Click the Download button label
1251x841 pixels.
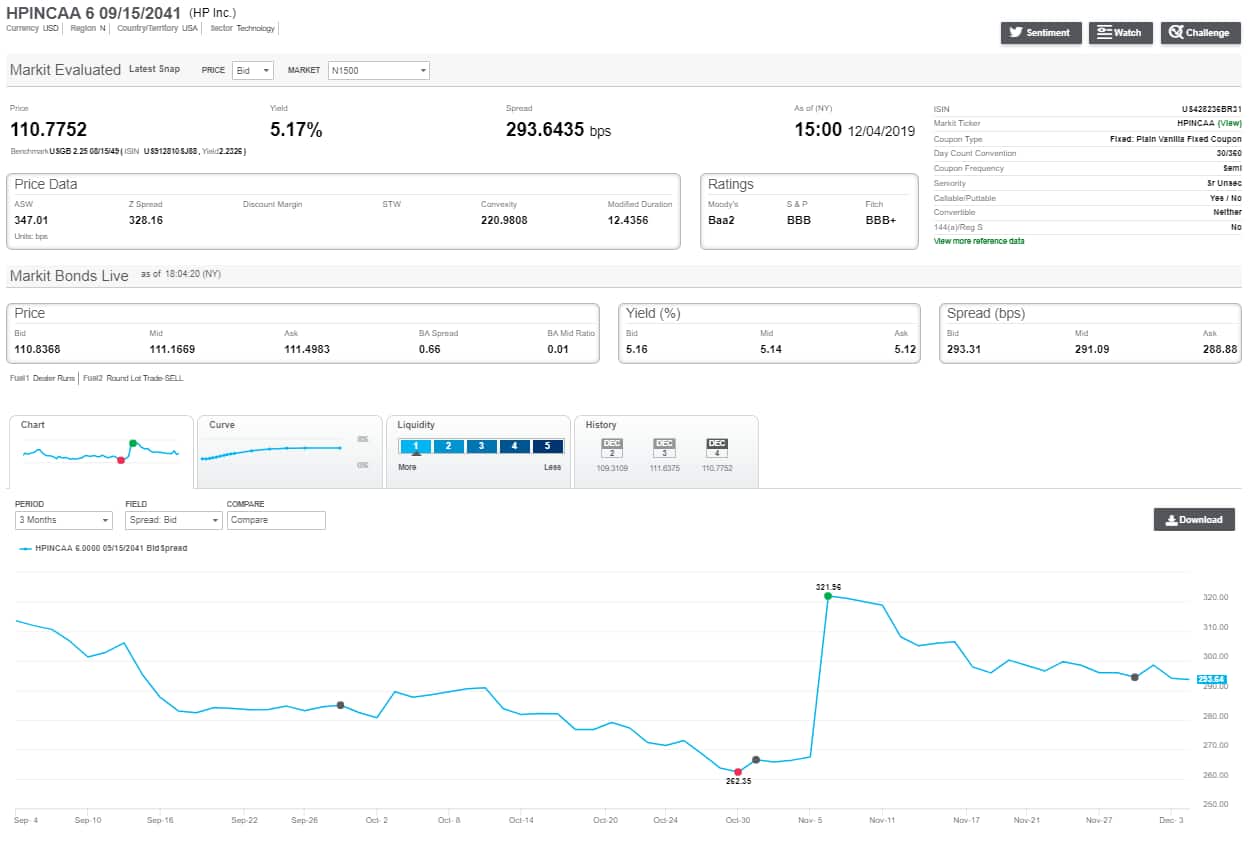pyautogui.click(x=1200, y=520)
